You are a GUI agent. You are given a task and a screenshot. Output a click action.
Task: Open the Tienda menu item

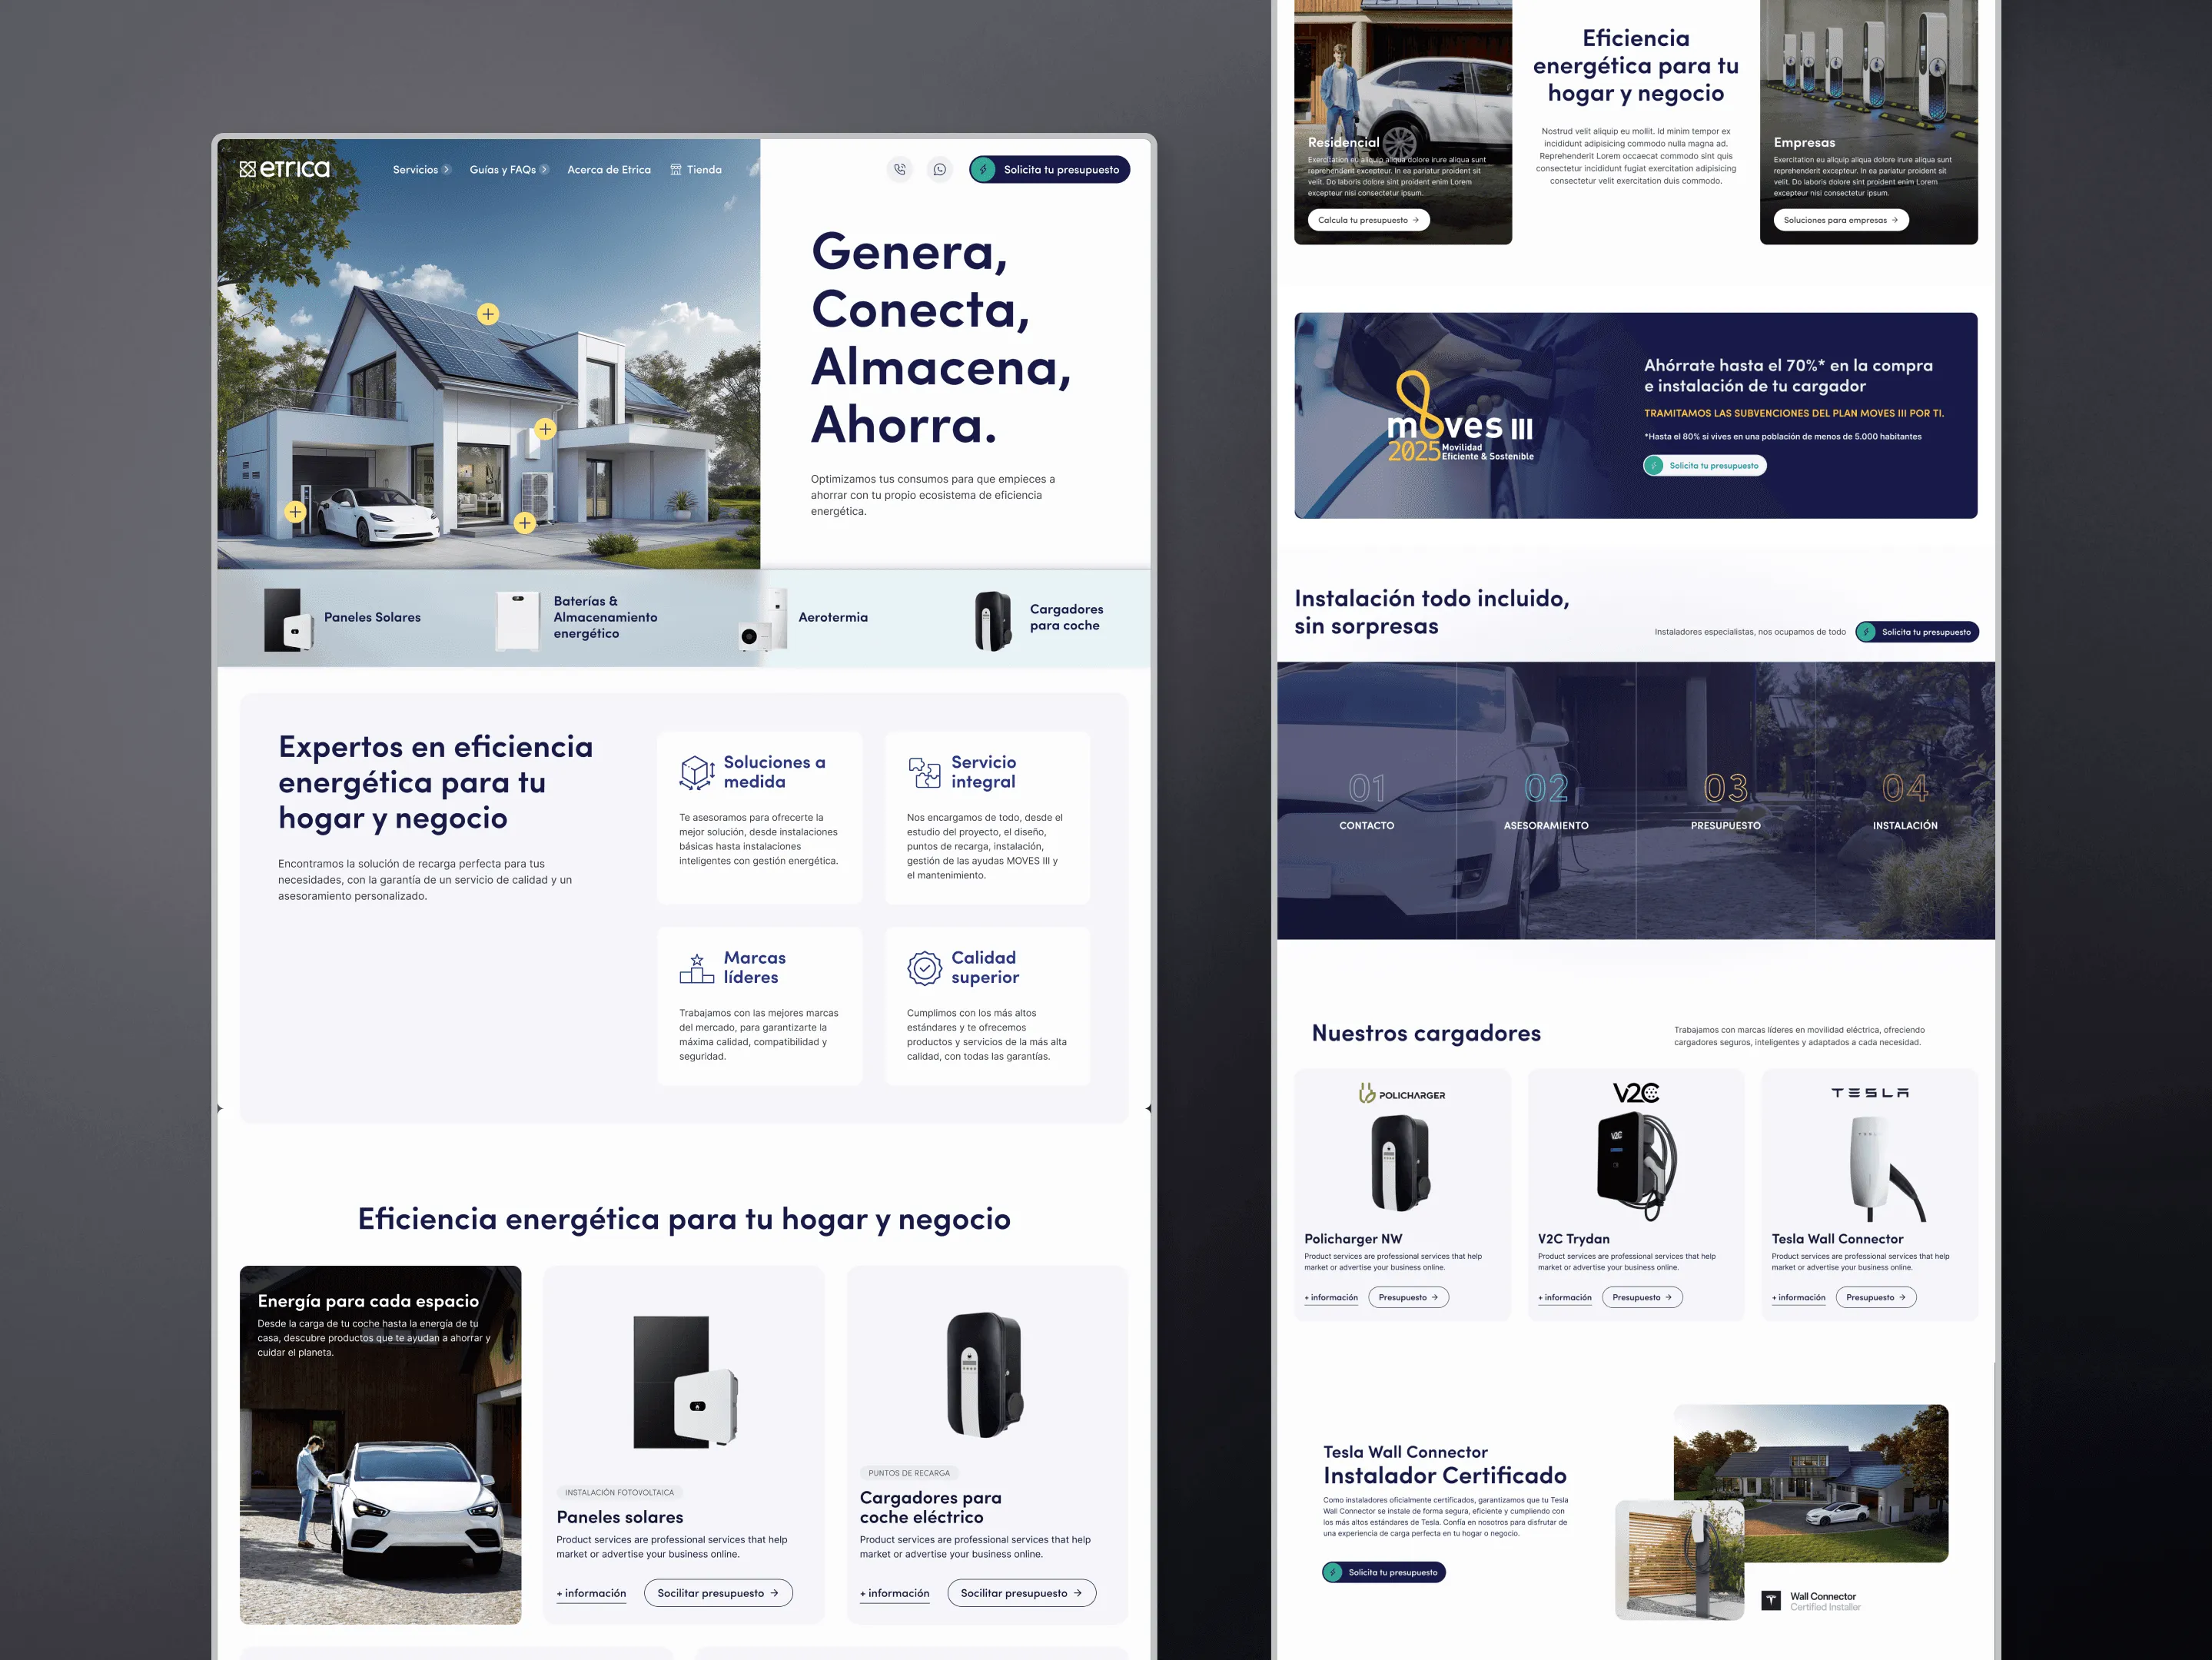click(696, 170)
